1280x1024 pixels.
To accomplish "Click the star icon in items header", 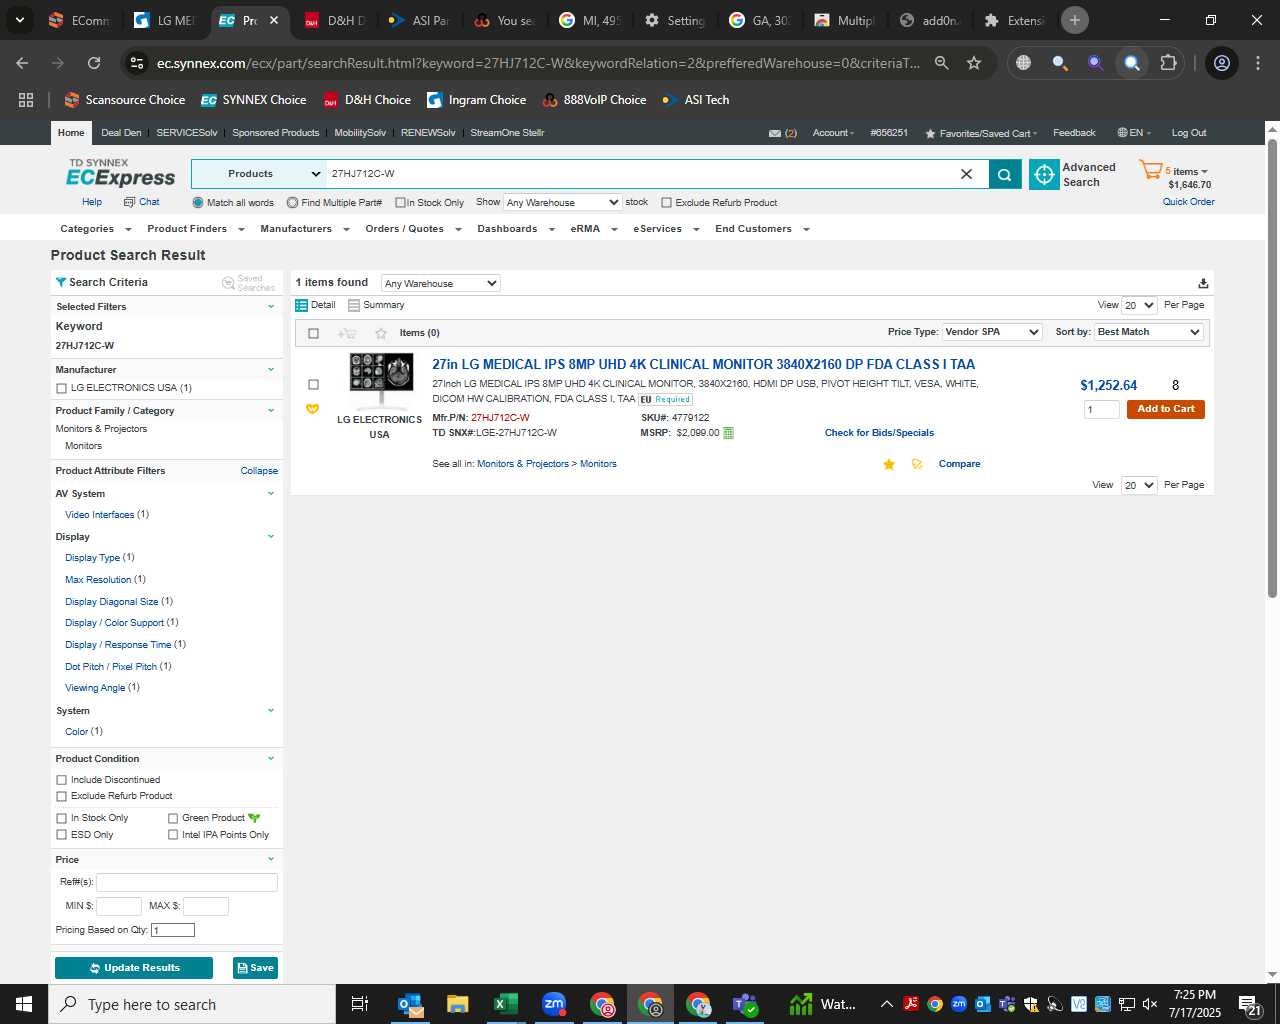I will point(380,333).
